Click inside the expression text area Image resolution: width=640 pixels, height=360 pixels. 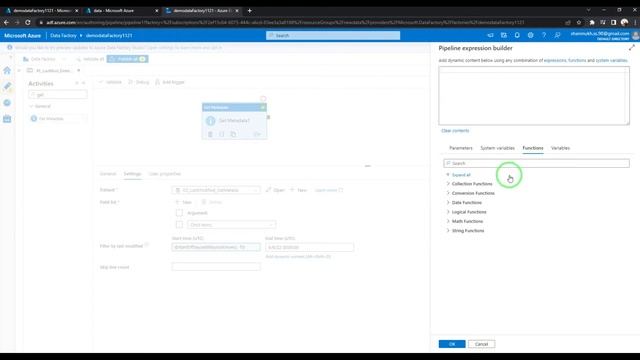click(x=534, y=96)
